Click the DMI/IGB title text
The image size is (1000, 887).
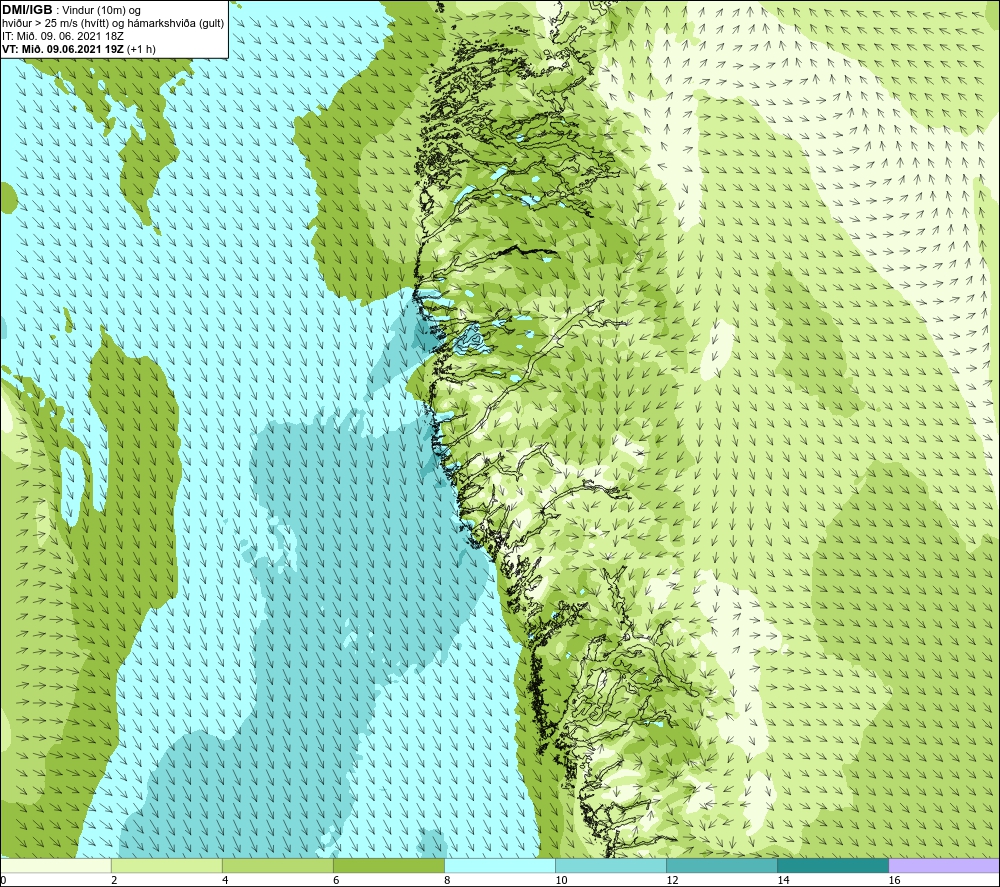point(27,10)
